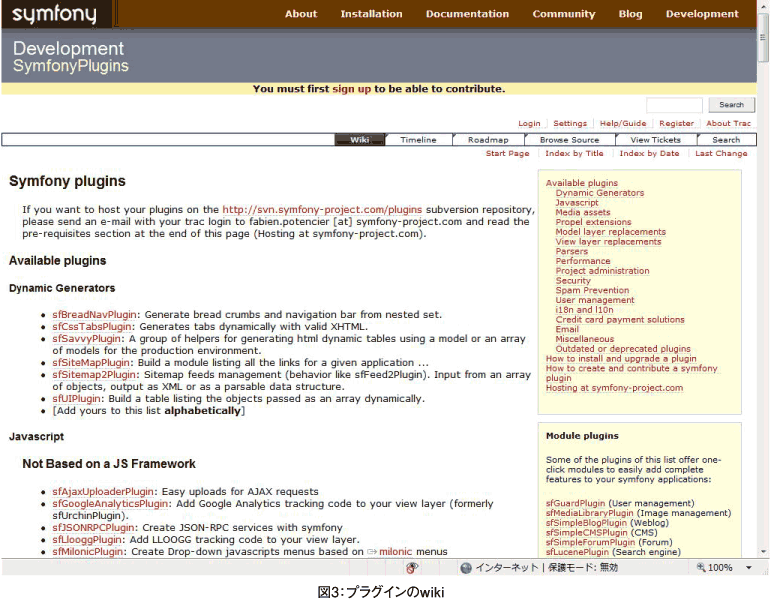Open the Community menu item

pyautogui.click(x=563, y=14)
